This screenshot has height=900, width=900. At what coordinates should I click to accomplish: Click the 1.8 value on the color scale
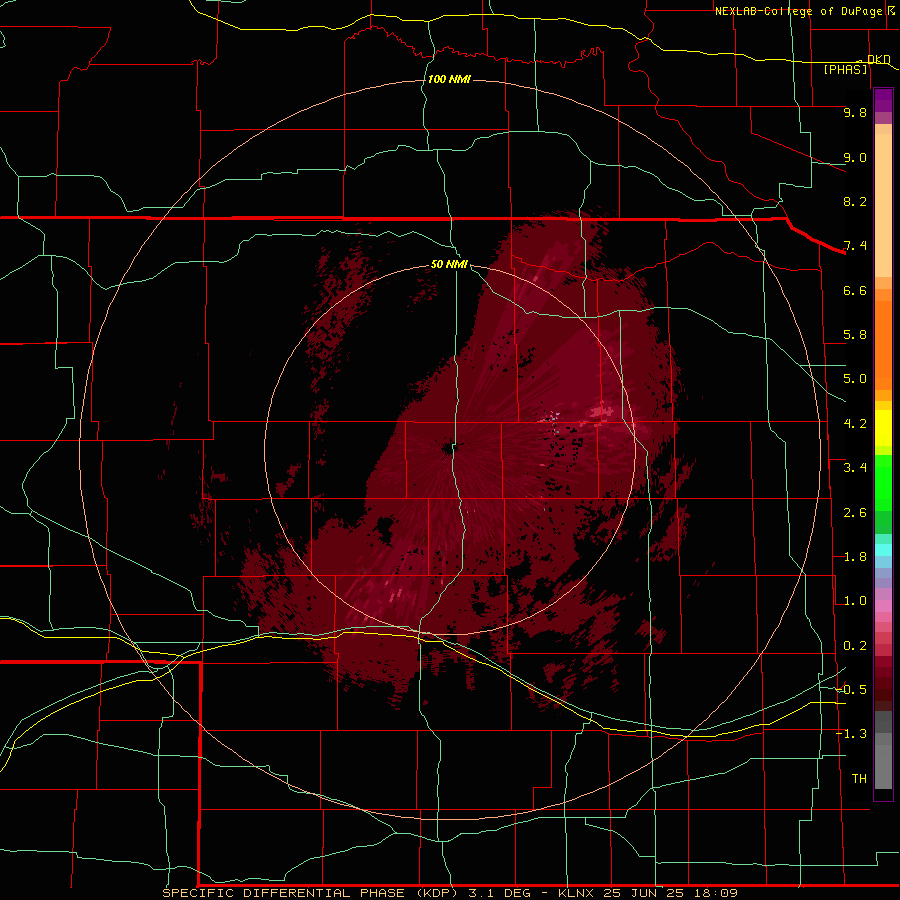coord(855,557)
